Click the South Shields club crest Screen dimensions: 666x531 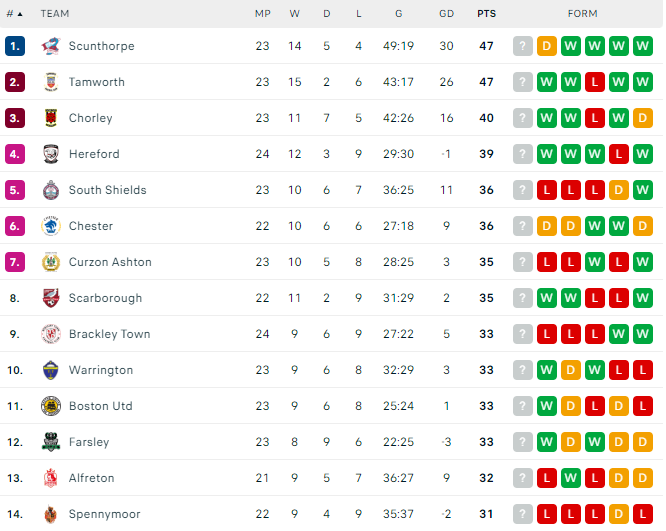51,190
